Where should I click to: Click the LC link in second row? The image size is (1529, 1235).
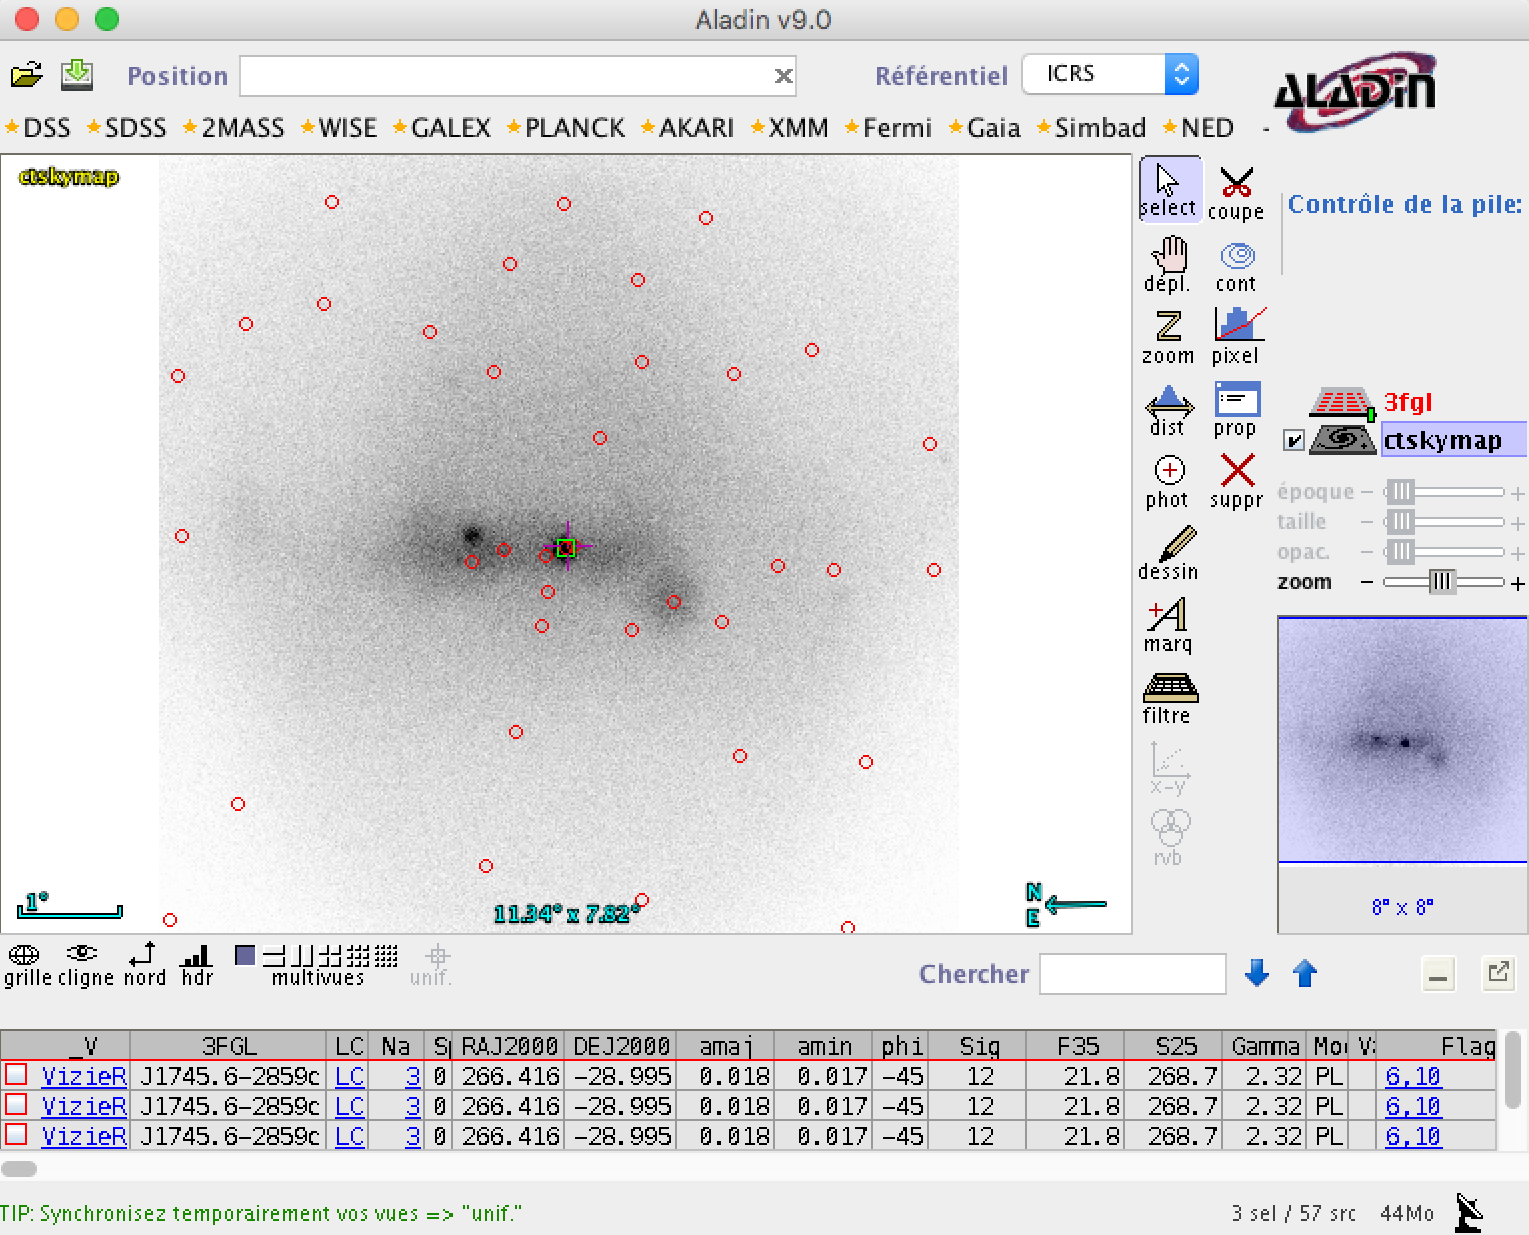(x=349, y=1106)
